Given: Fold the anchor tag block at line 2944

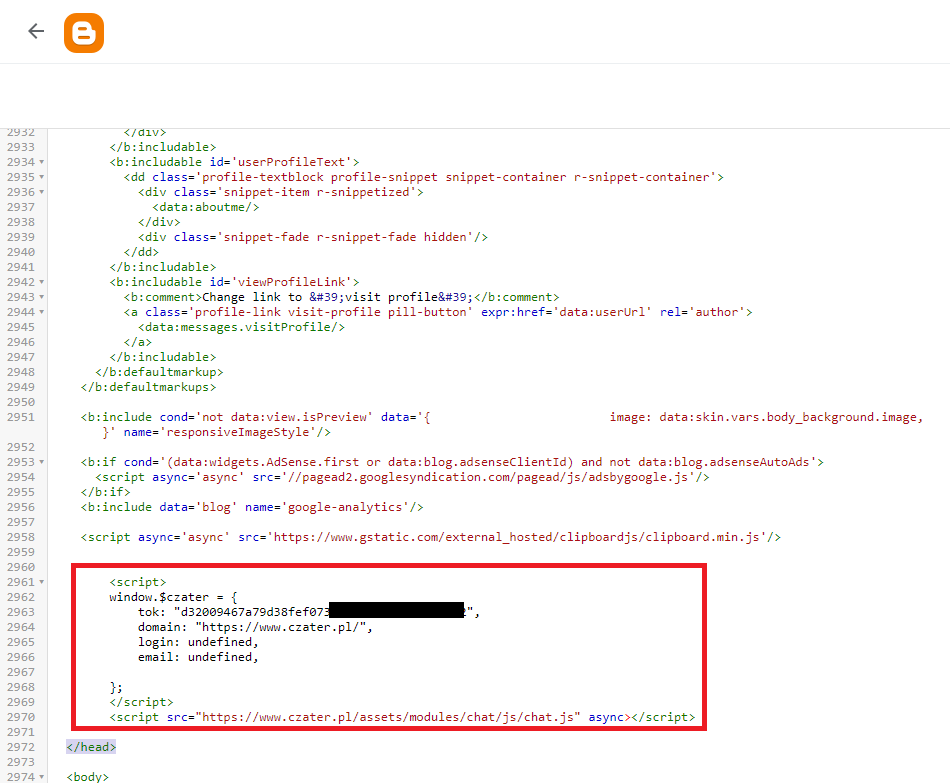Looking at the screenshot, I should click(x=42, y=312).
